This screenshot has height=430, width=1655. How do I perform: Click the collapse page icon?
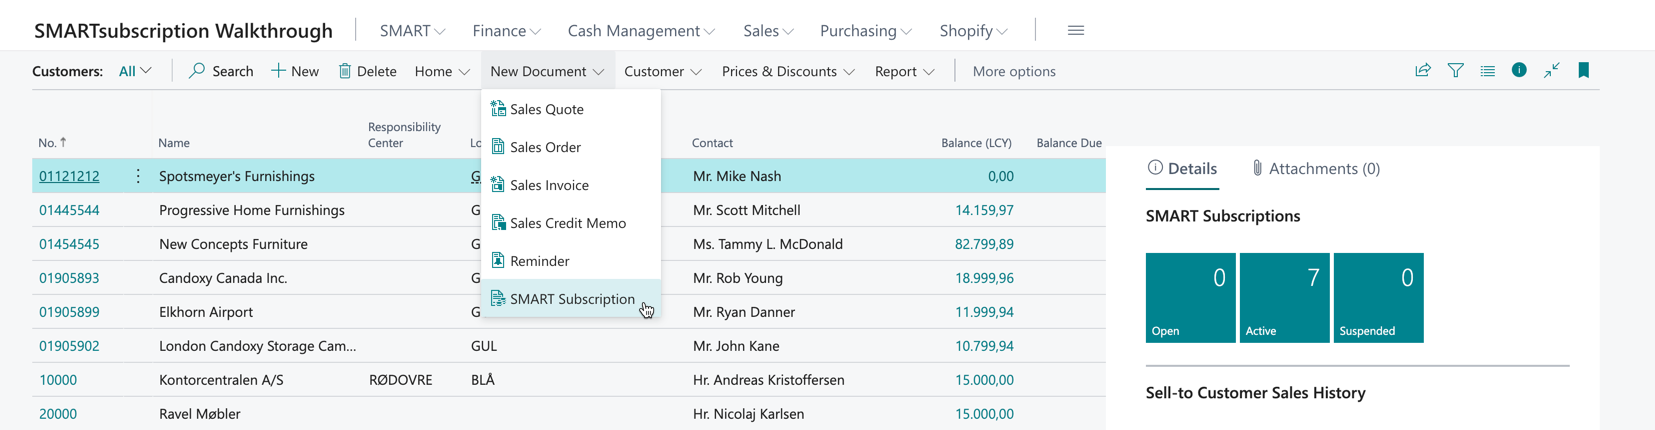pos(1551,70)
